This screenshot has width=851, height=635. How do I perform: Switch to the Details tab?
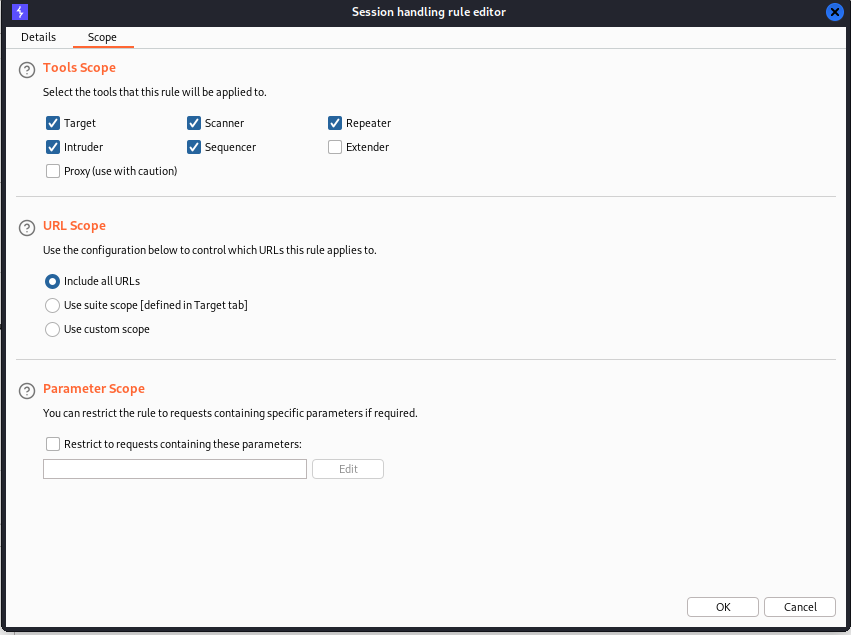pyautogui.click(x=39, y=37)
